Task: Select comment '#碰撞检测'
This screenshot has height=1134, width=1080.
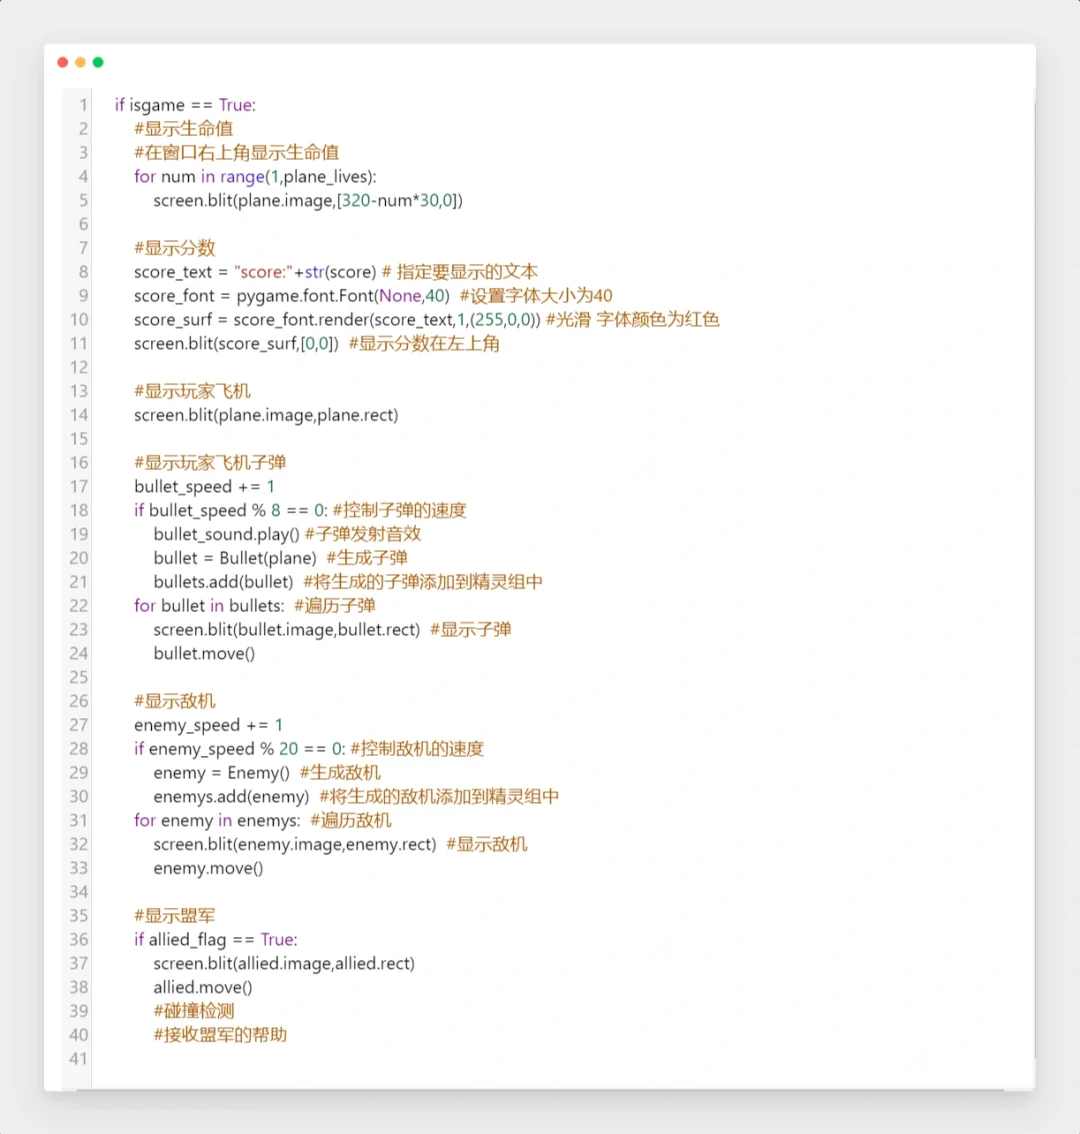Action: [194, 1012]
